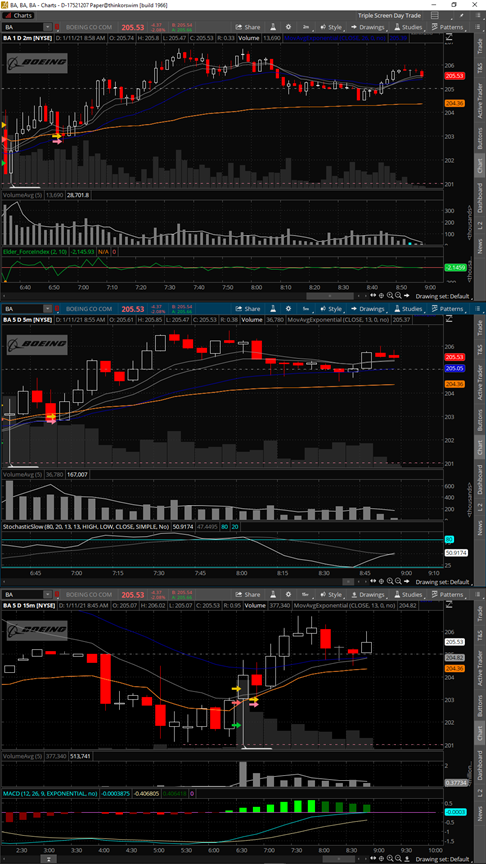Zoom out on the 15m chart

point(398,858)
